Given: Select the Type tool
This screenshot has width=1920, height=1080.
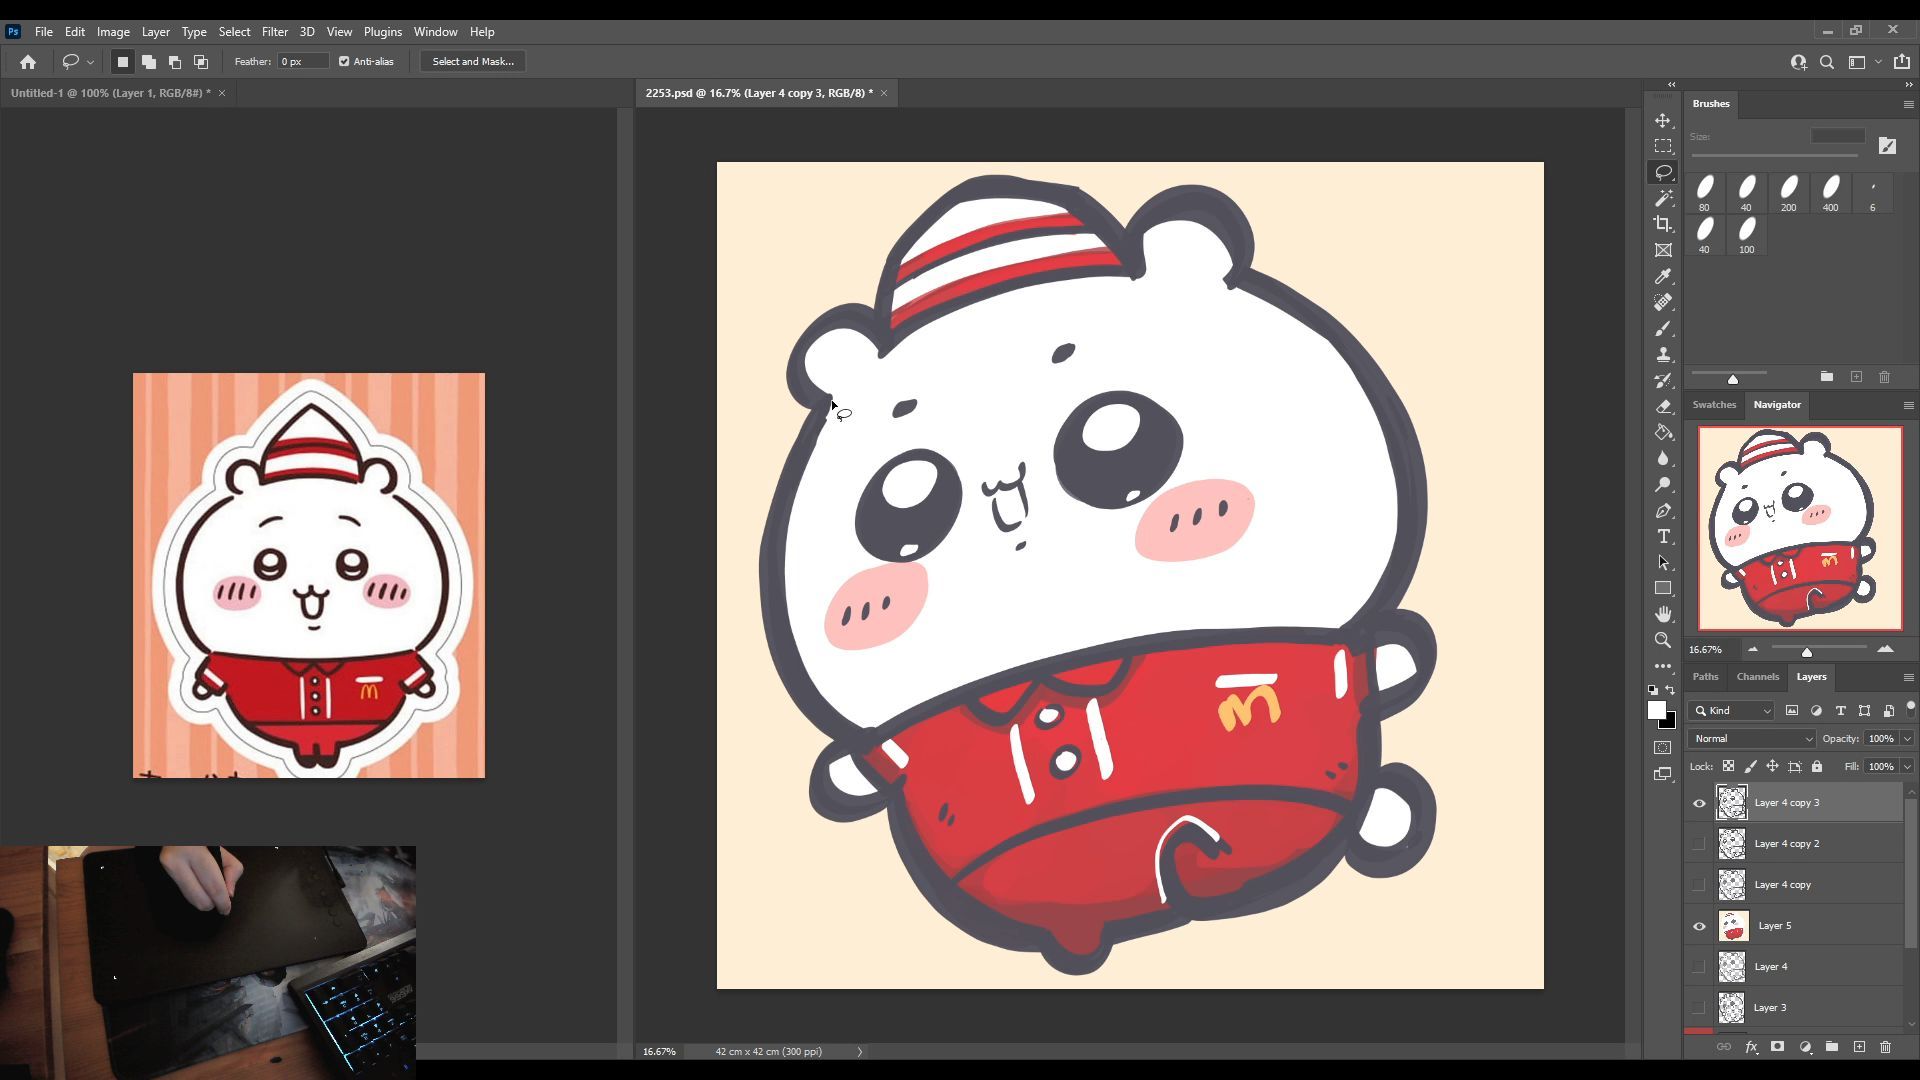Looking at the screenshot, I should 1663,536.
